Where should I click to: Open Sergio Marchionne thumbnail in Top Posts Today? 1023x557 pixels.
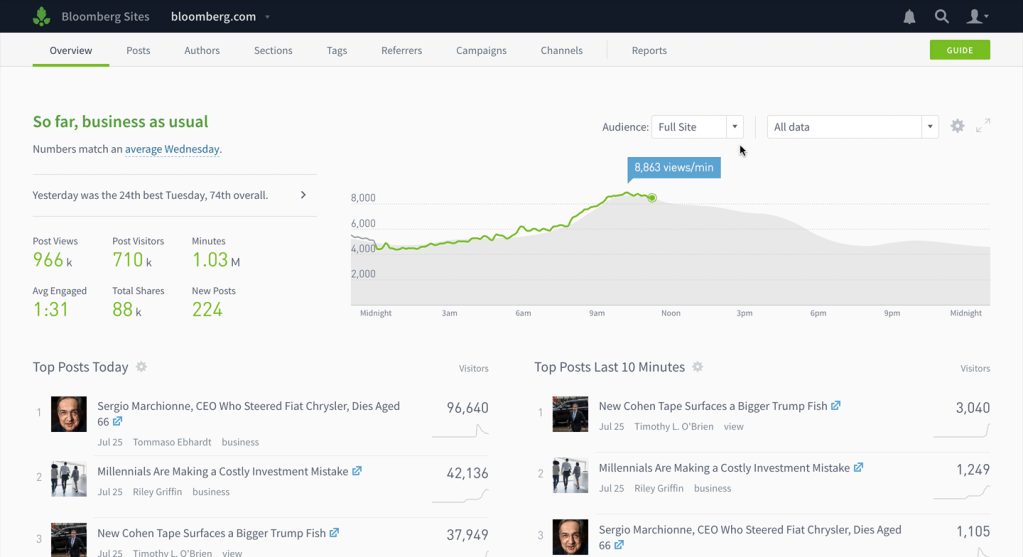click(x=69, y=414)
